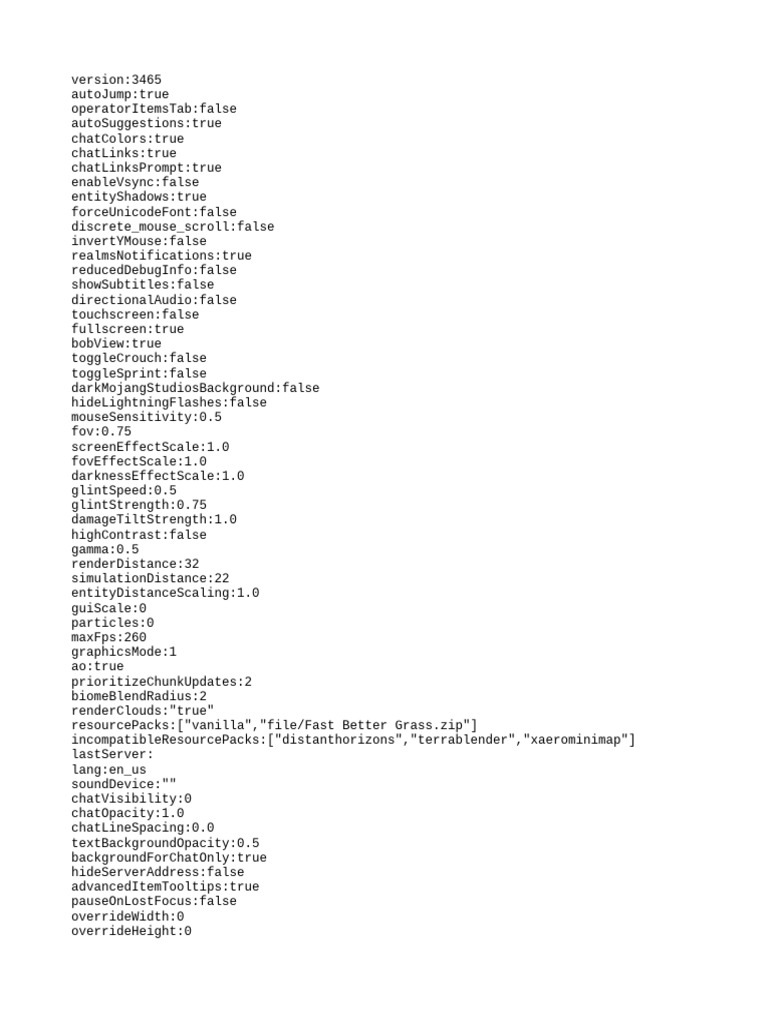Click the version:3465 line
This screenshot has width=768, height=1024.
pyautogui.click(x=116, y=80)
